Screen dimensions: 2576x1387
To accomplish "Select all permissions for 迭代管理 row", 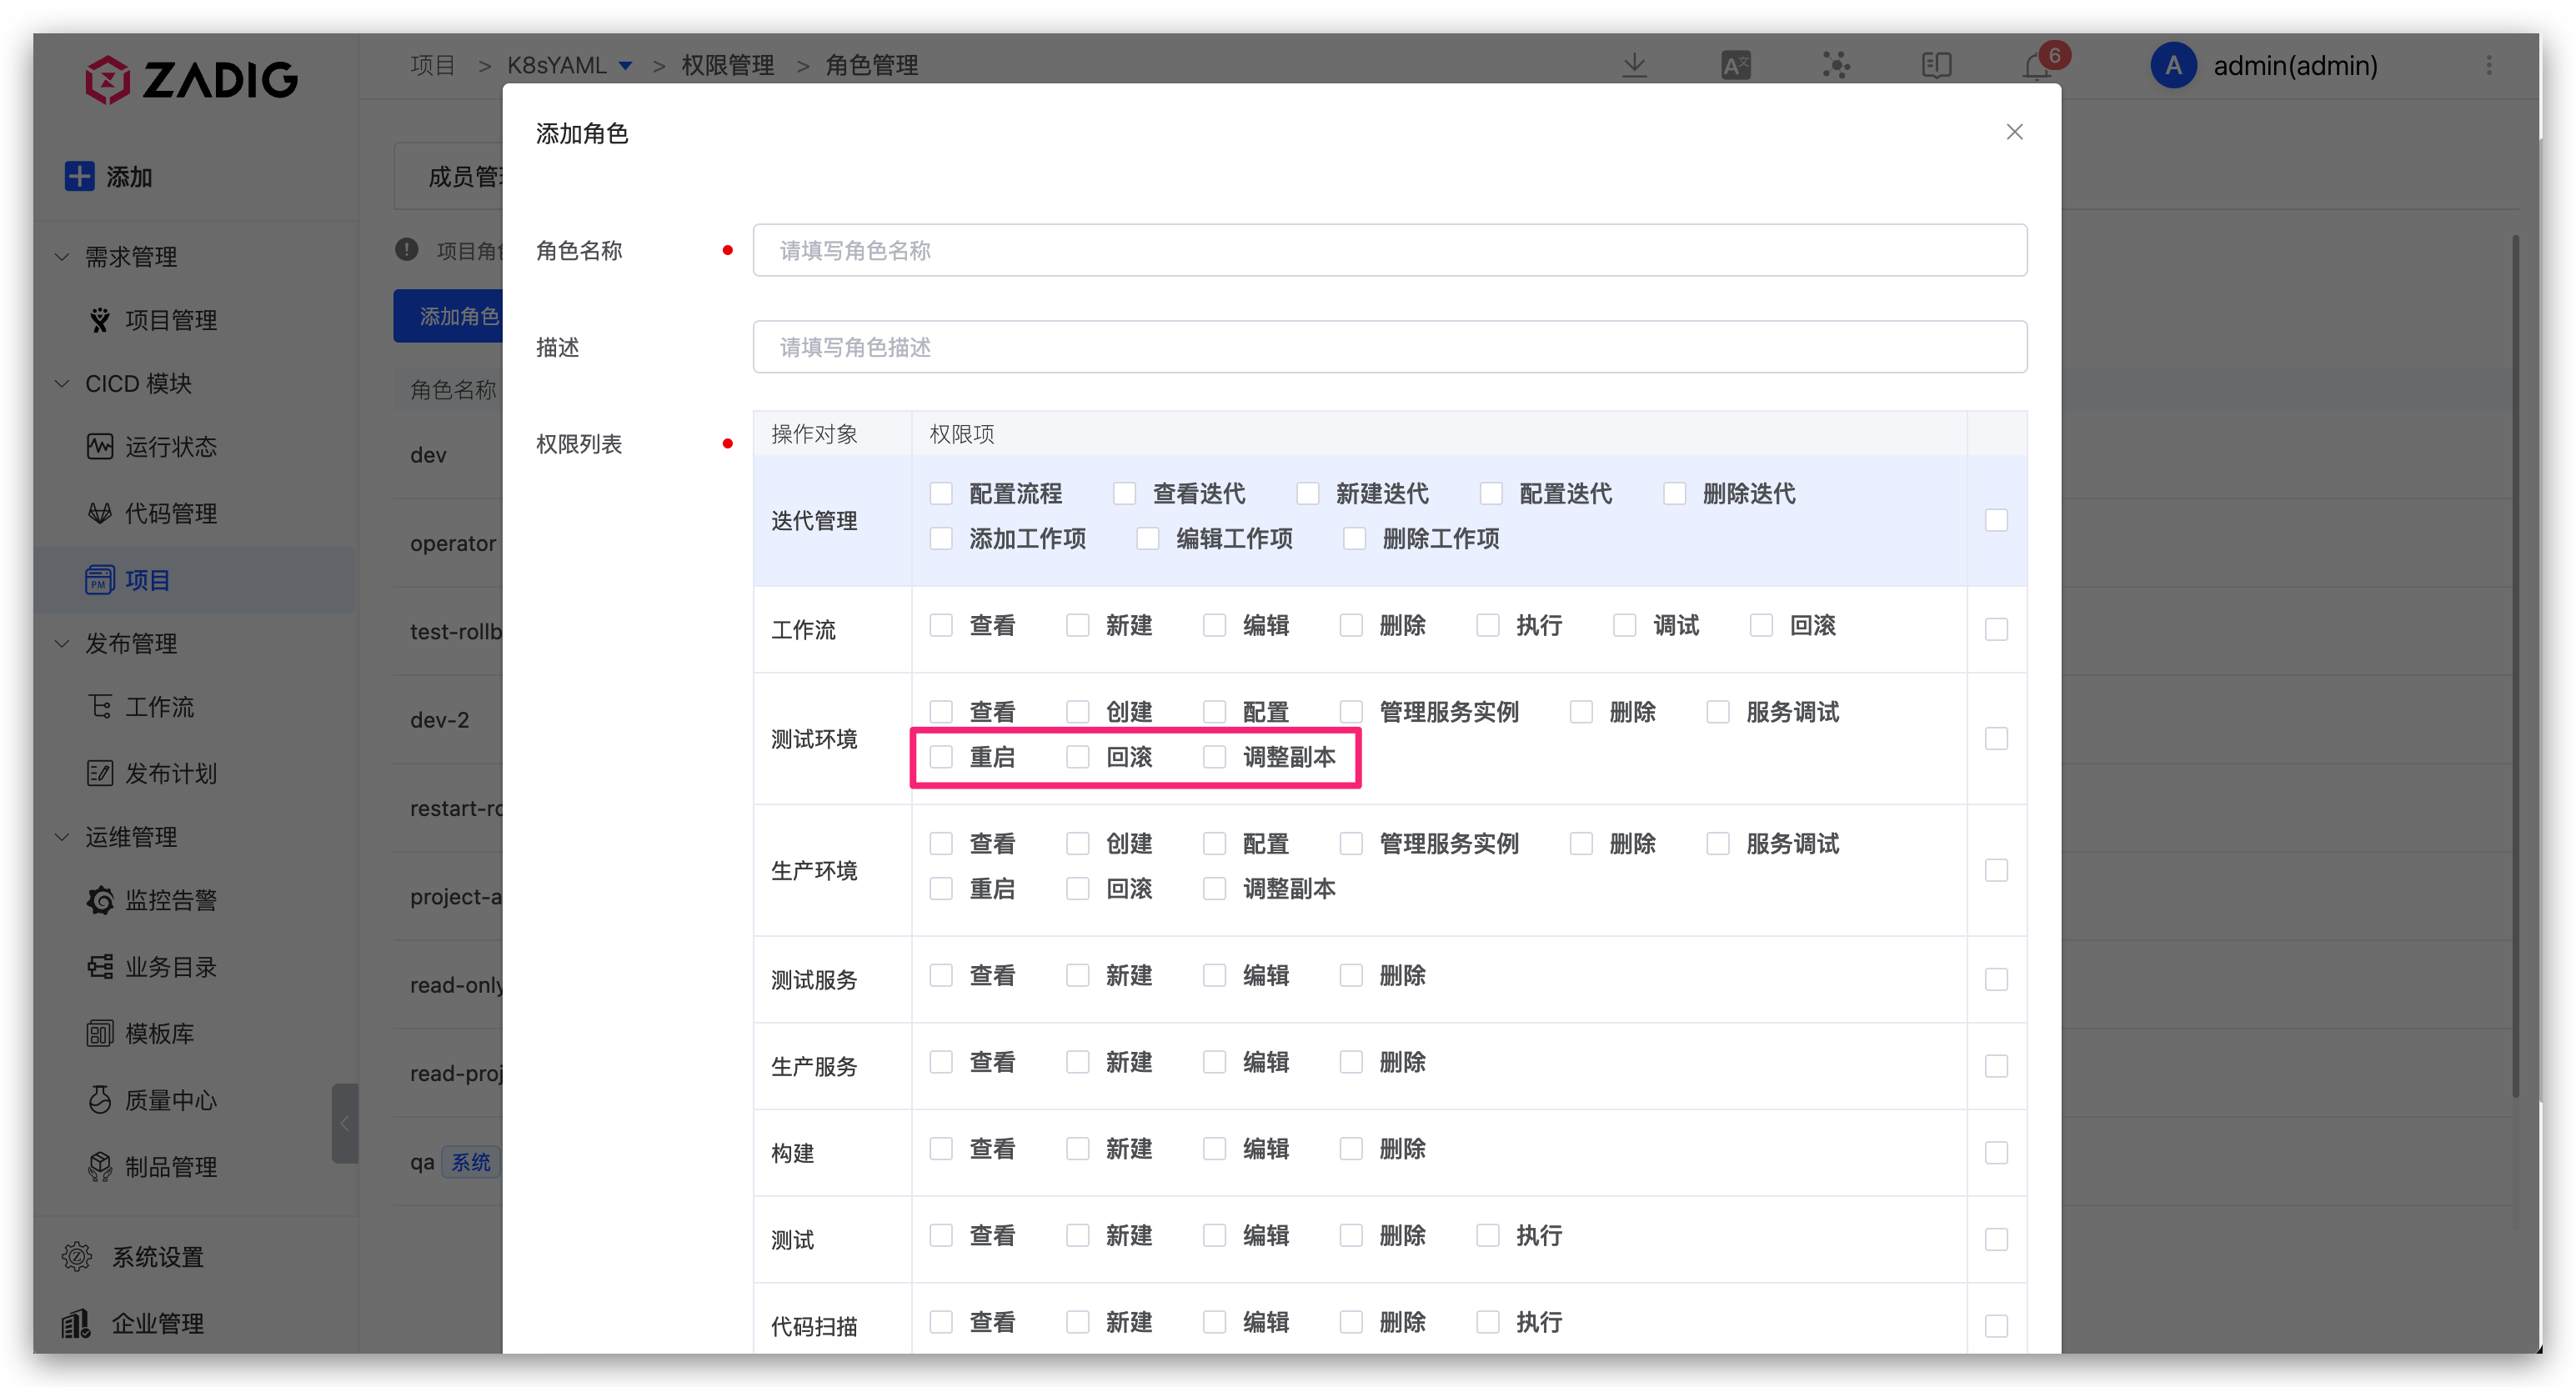I will [1996, 520].
